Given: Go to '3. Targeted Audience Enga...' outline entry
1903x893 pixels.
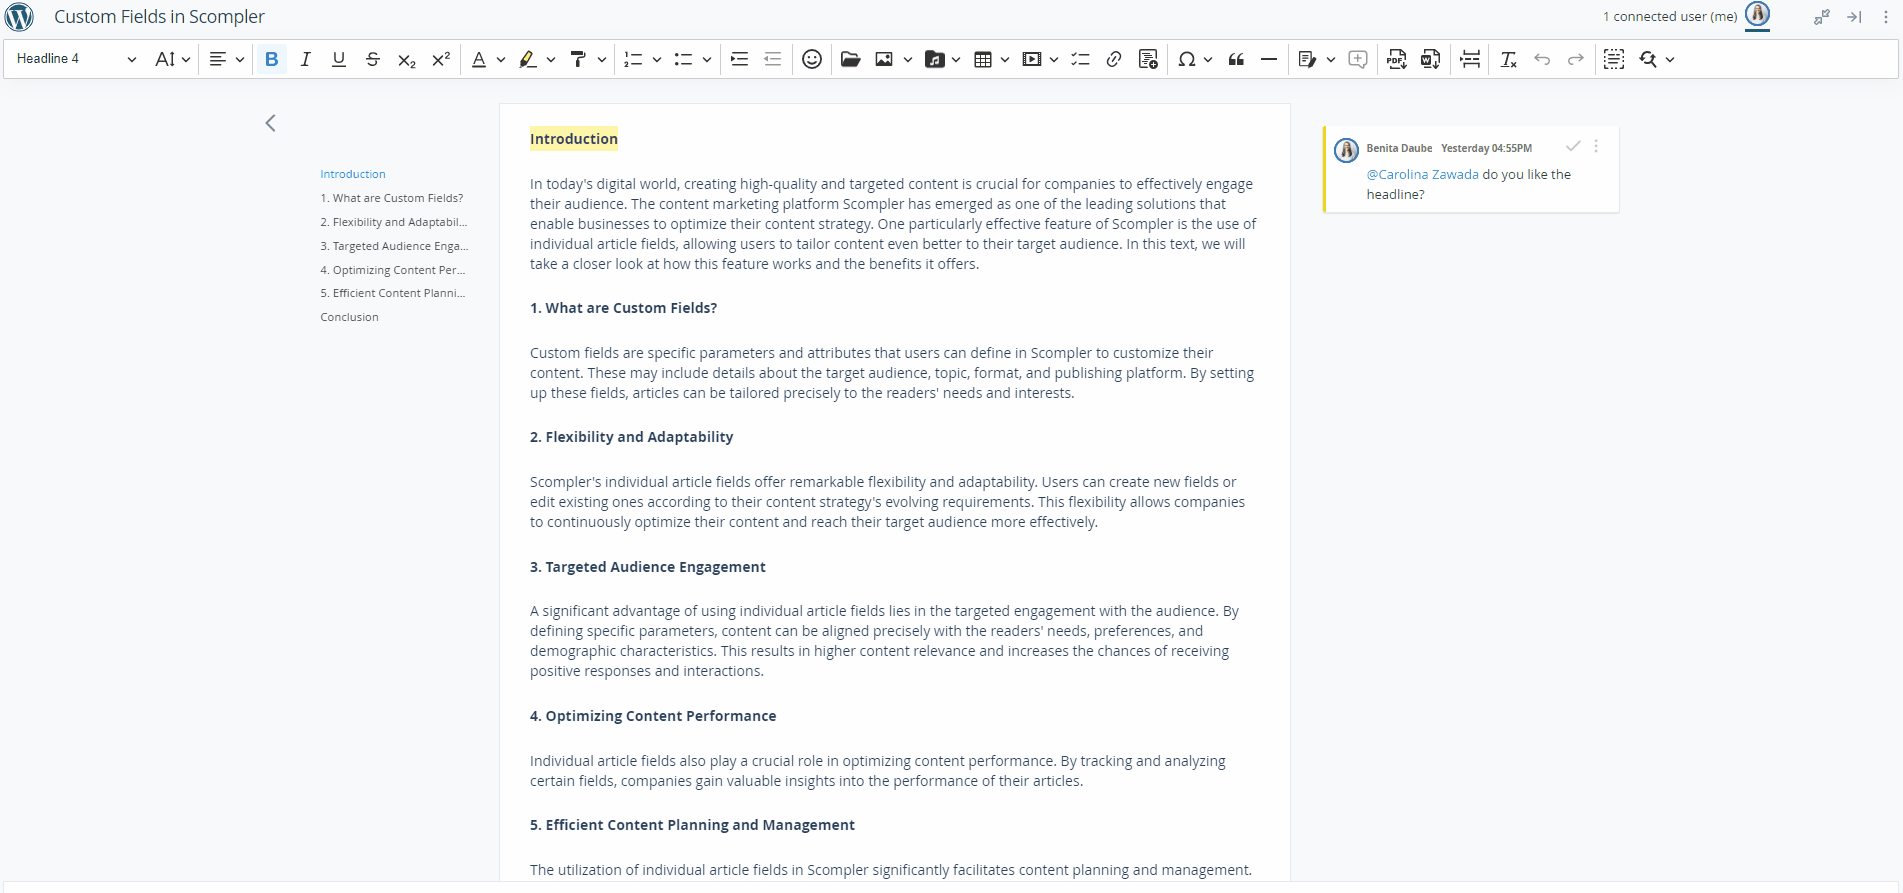Looking at the screenshot, I should [393, 246].
